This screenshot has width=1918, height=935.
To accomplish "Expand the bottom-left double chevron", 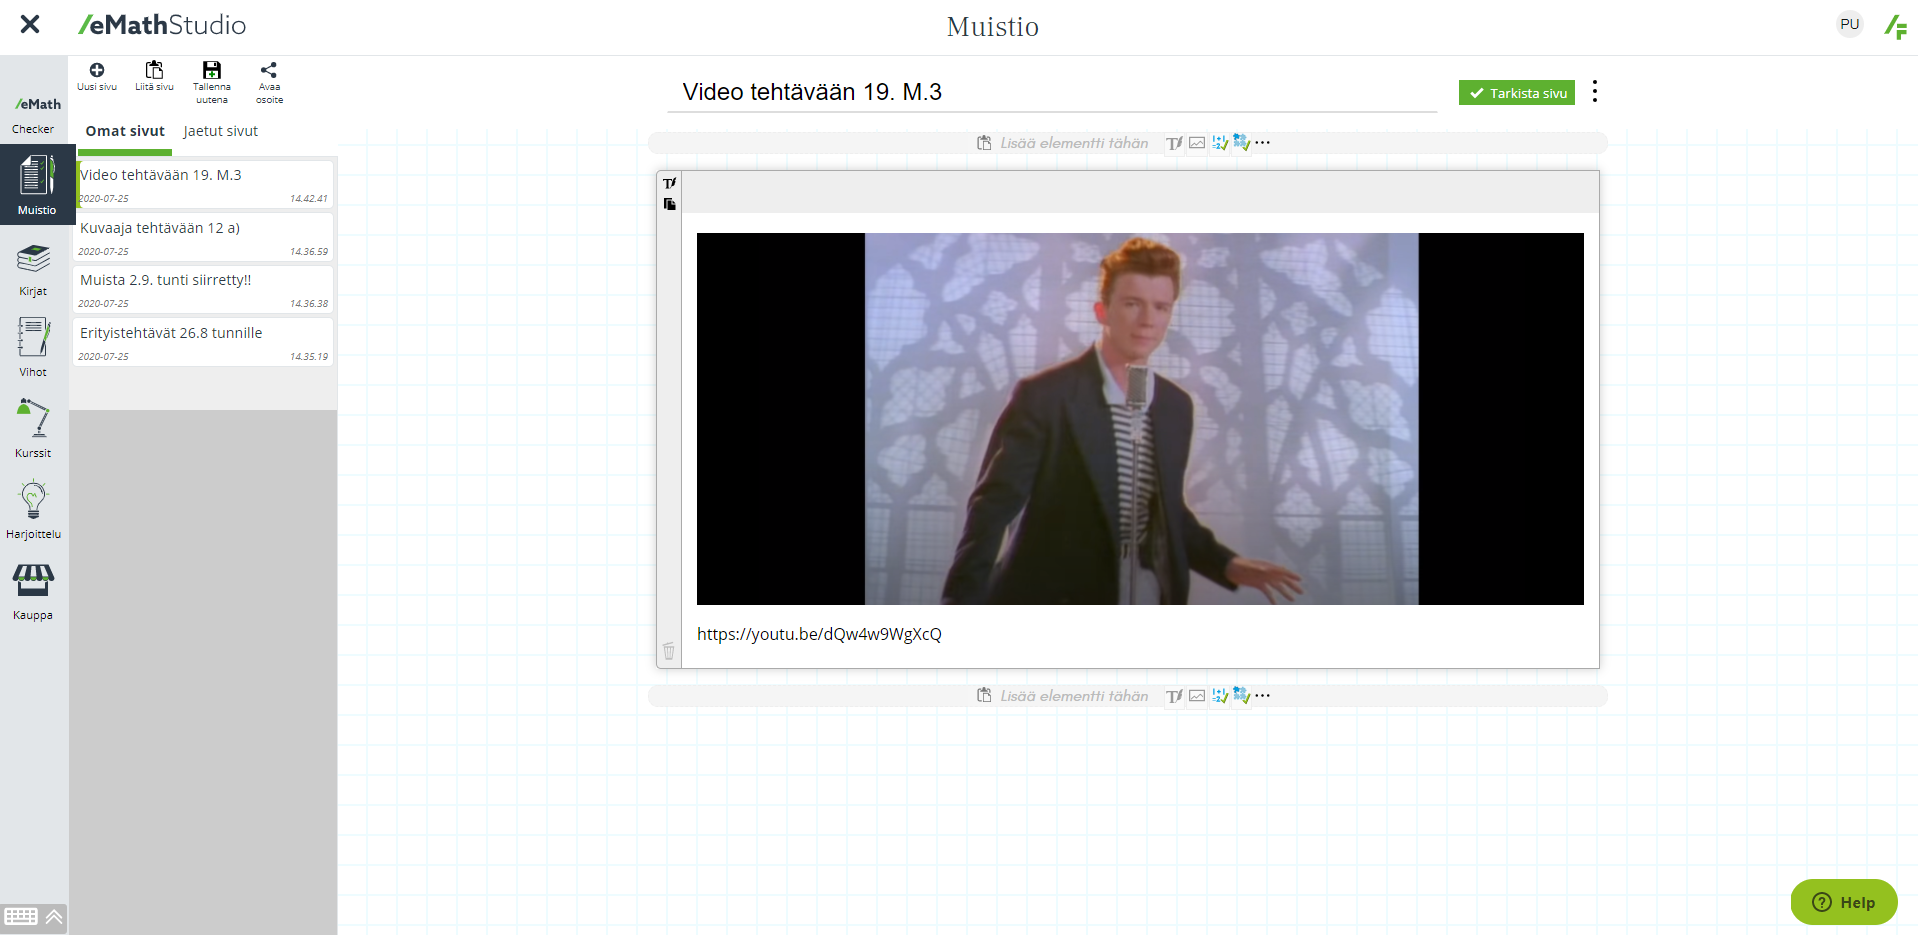I will click(54, 917).
